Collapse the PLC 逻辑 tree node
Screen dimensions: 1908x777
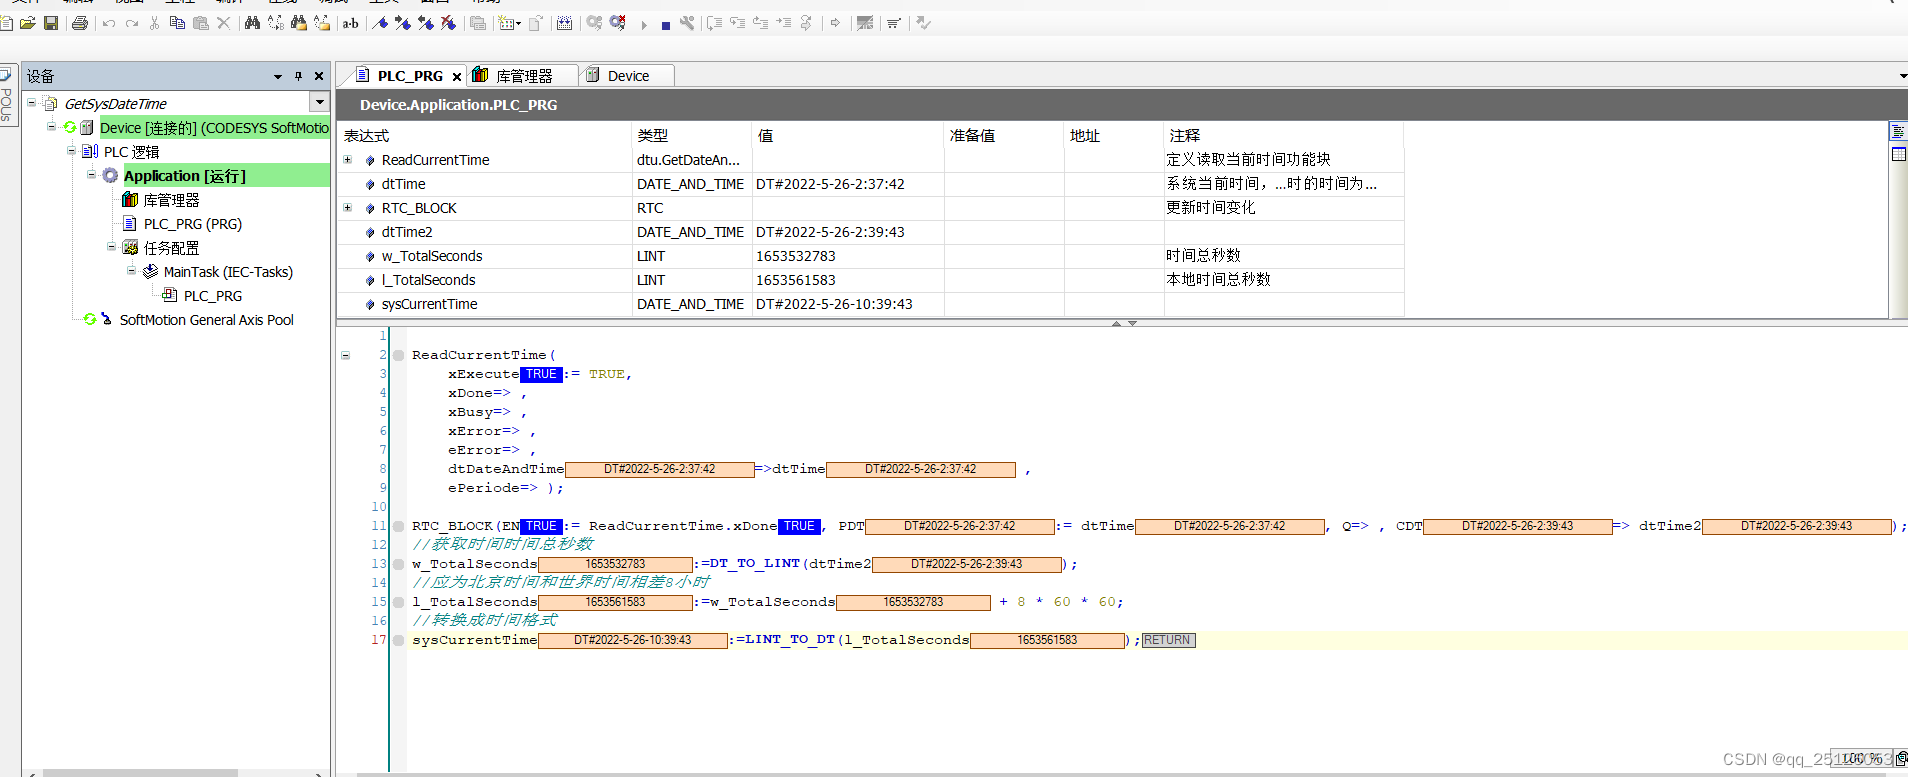pyautogui.click(x=72, y=151)
